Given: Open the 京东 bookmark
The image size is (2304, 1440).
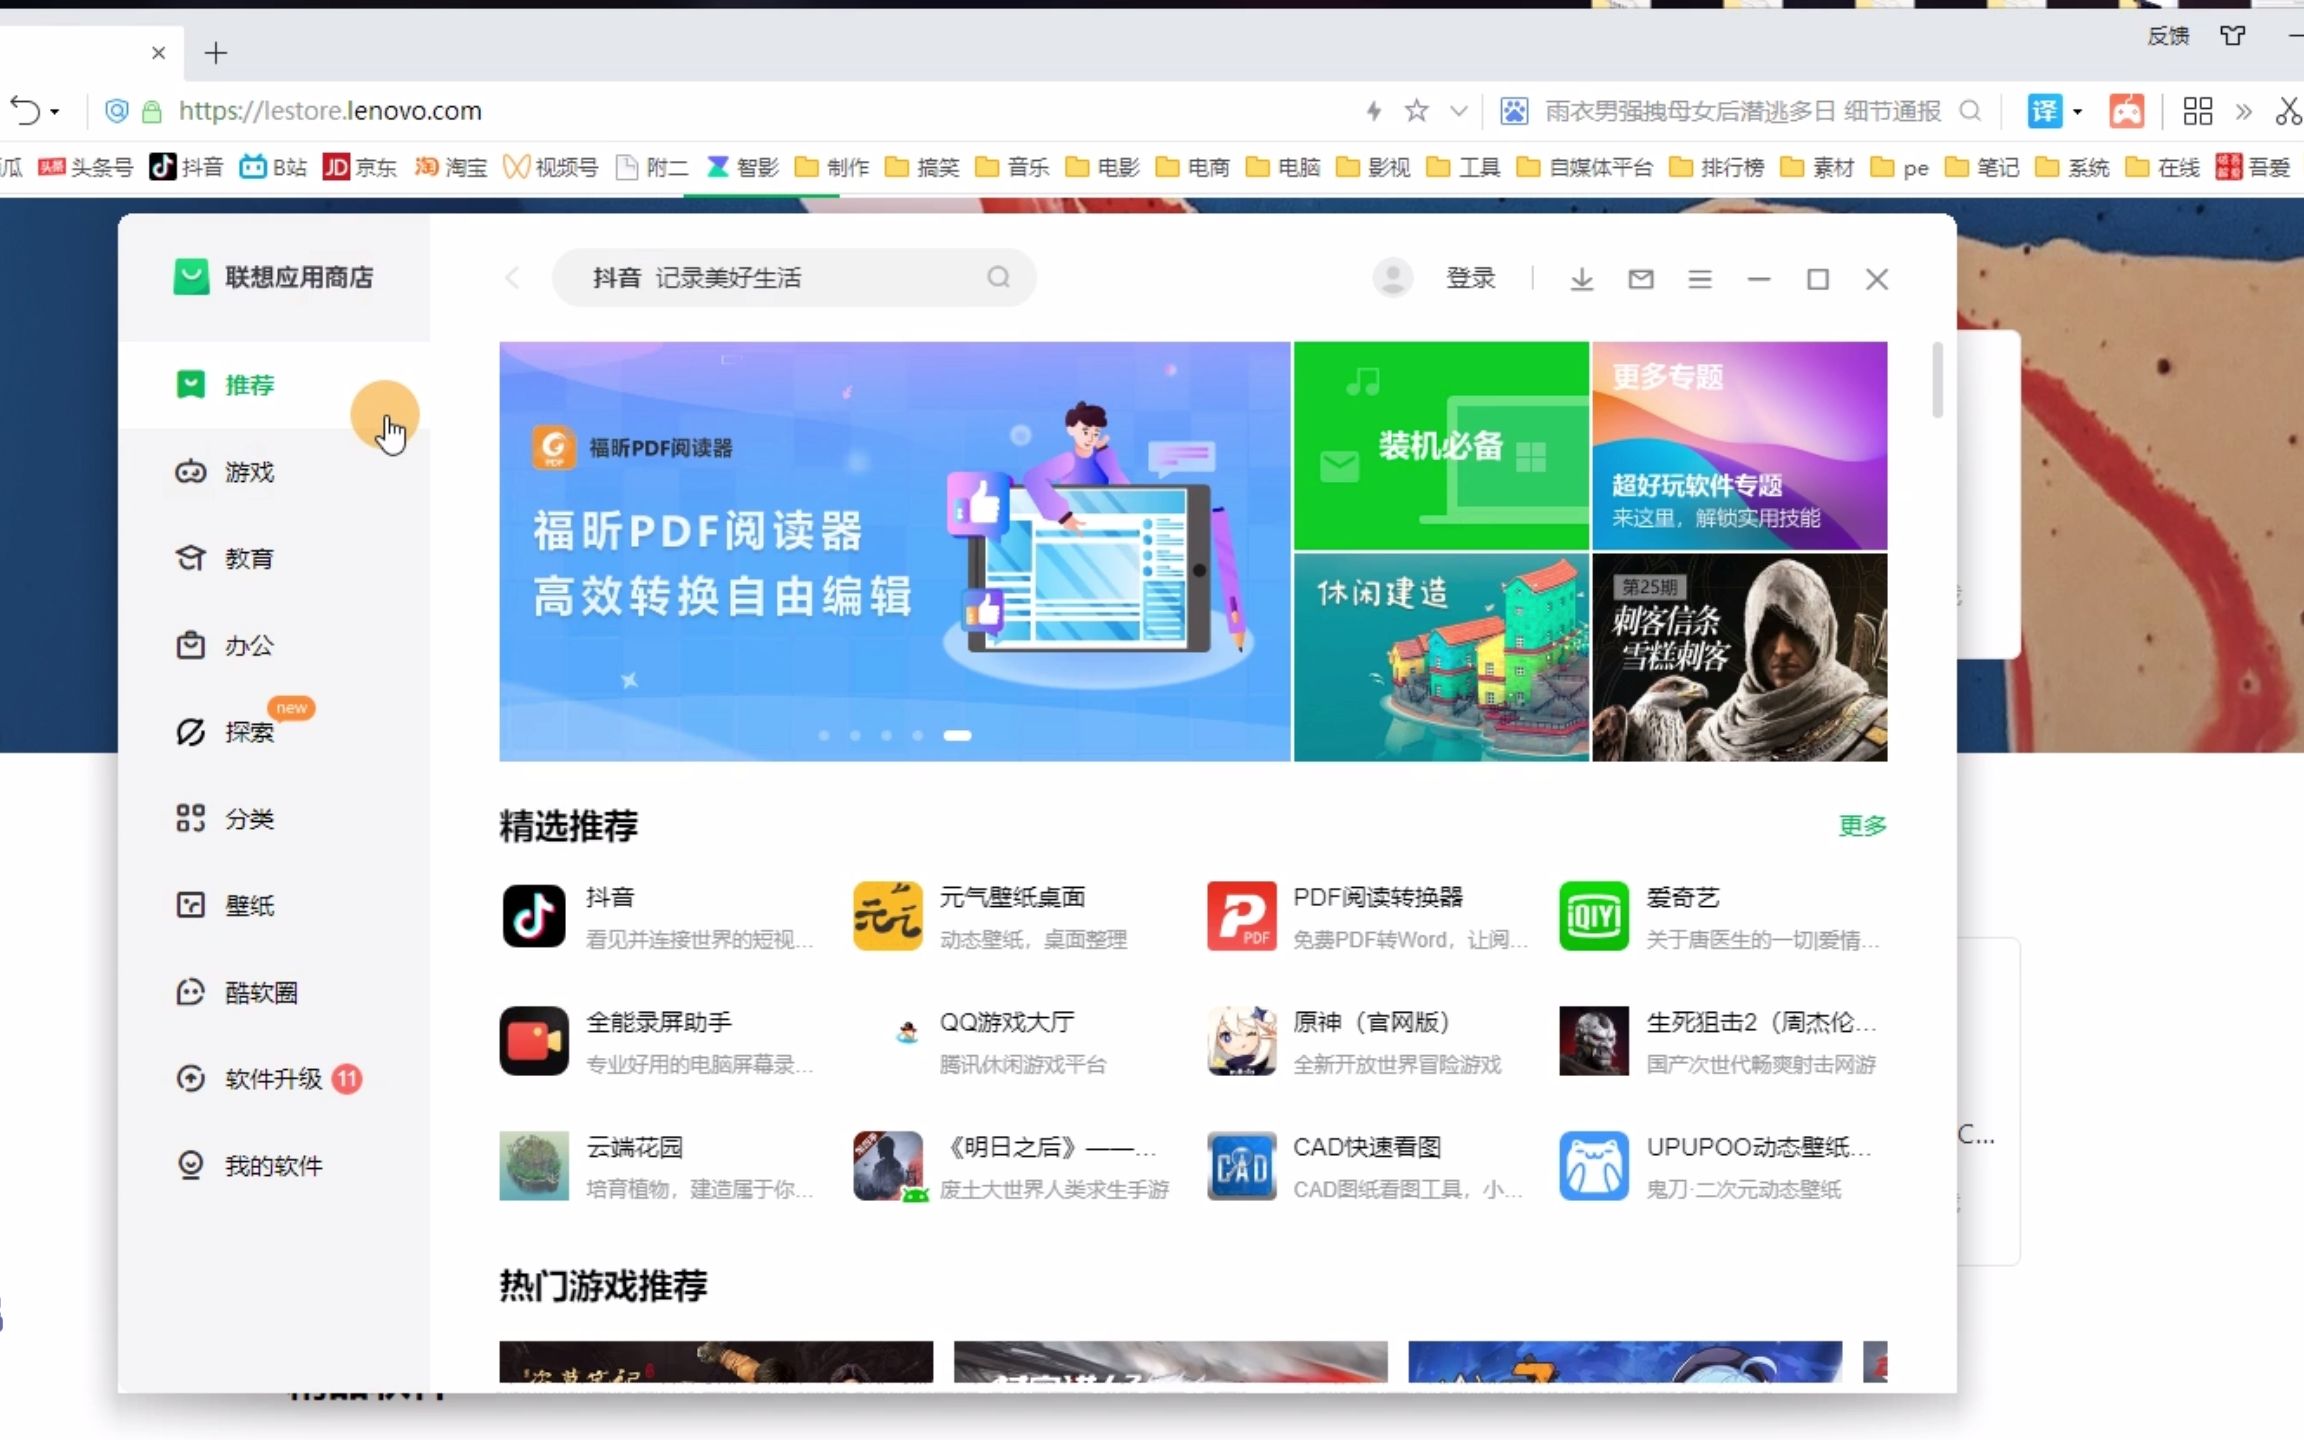Looking at the screenshot, I should click(360, 167).
